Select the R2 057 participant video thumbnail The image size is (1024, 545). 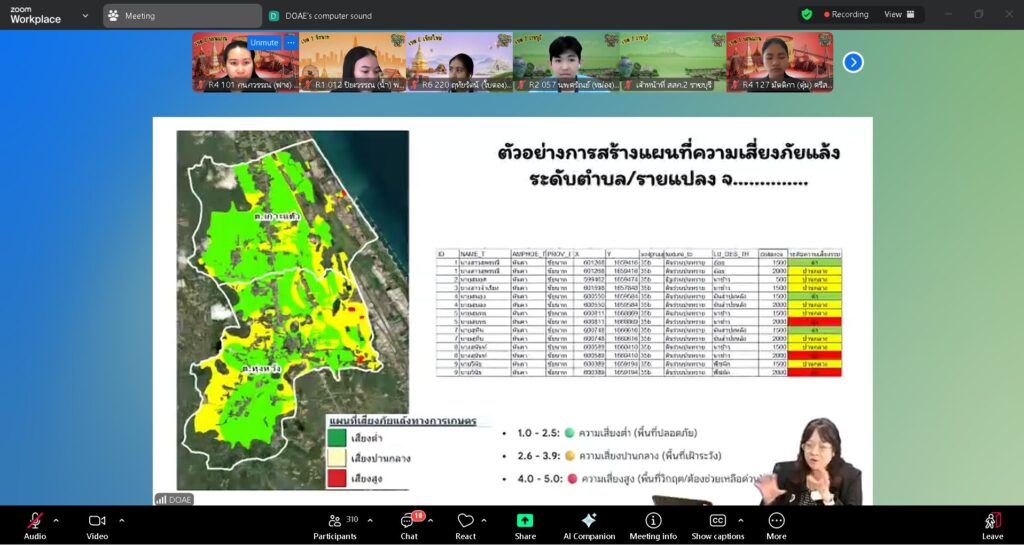[566, 62]
